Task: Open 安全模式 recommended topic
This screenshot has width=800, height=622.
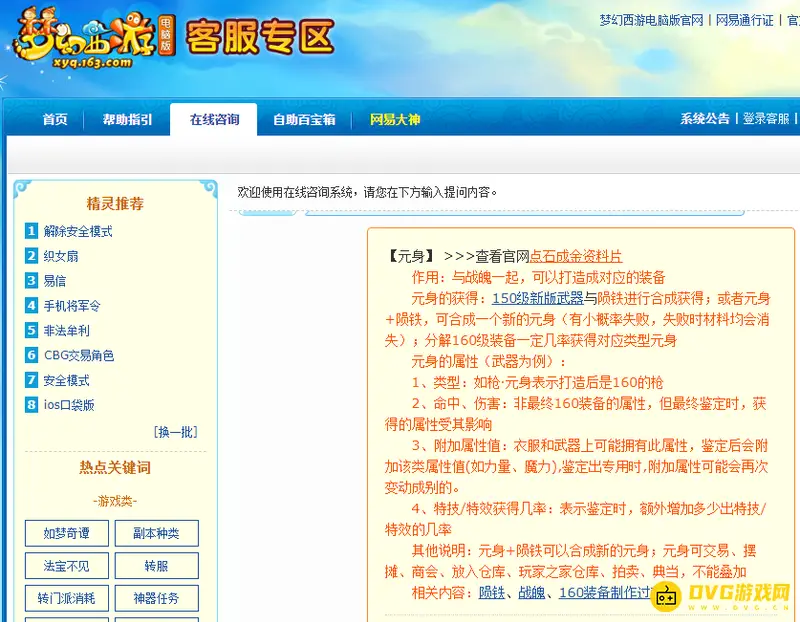Action: click(x=66, y=381)
